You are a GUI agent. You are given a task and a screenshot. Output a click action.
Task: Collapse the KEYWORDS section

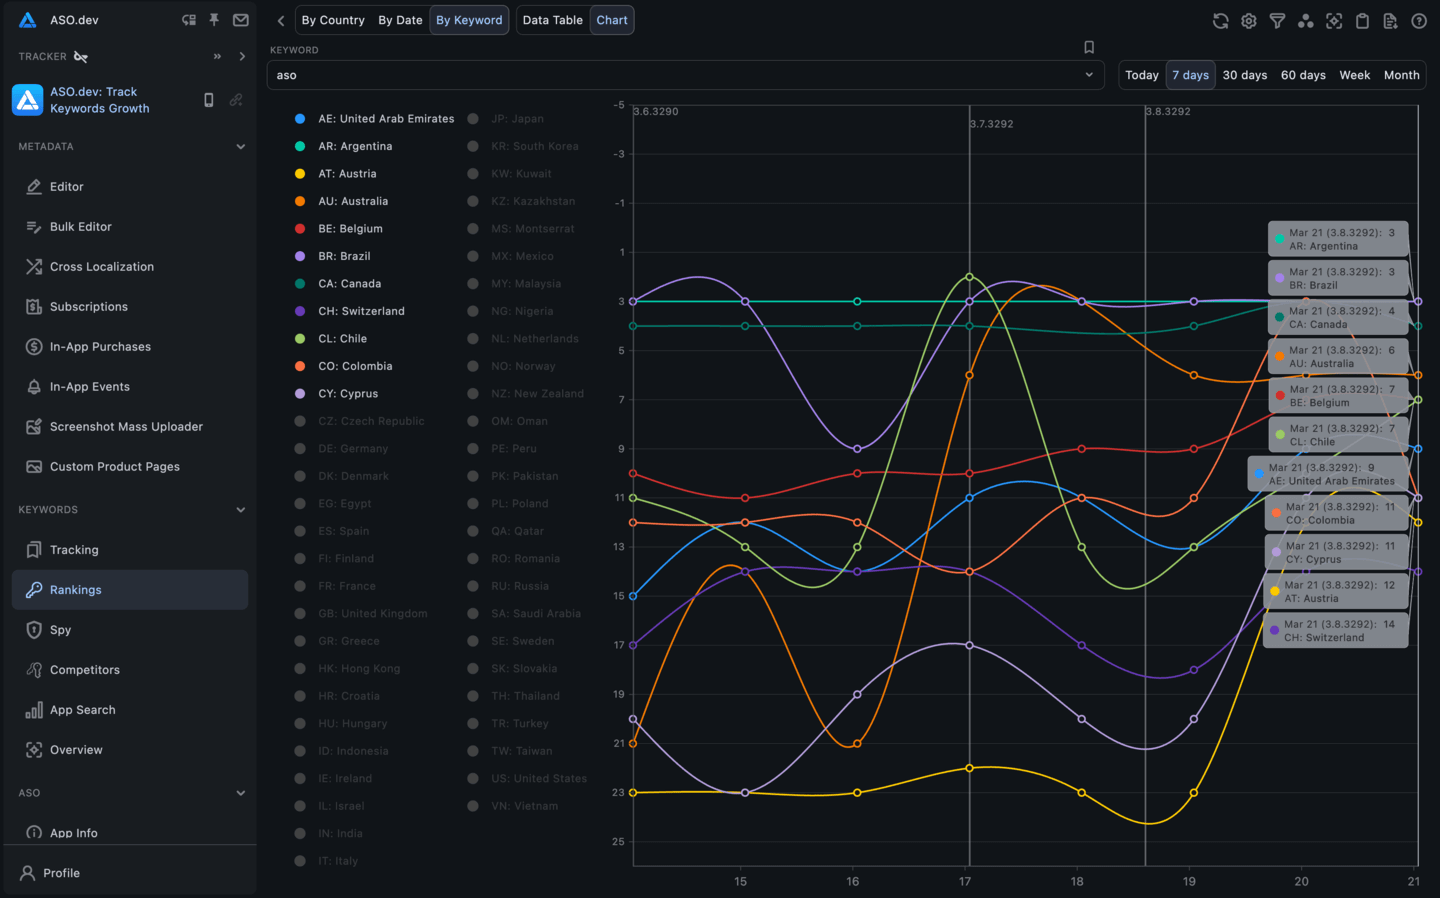240,509
